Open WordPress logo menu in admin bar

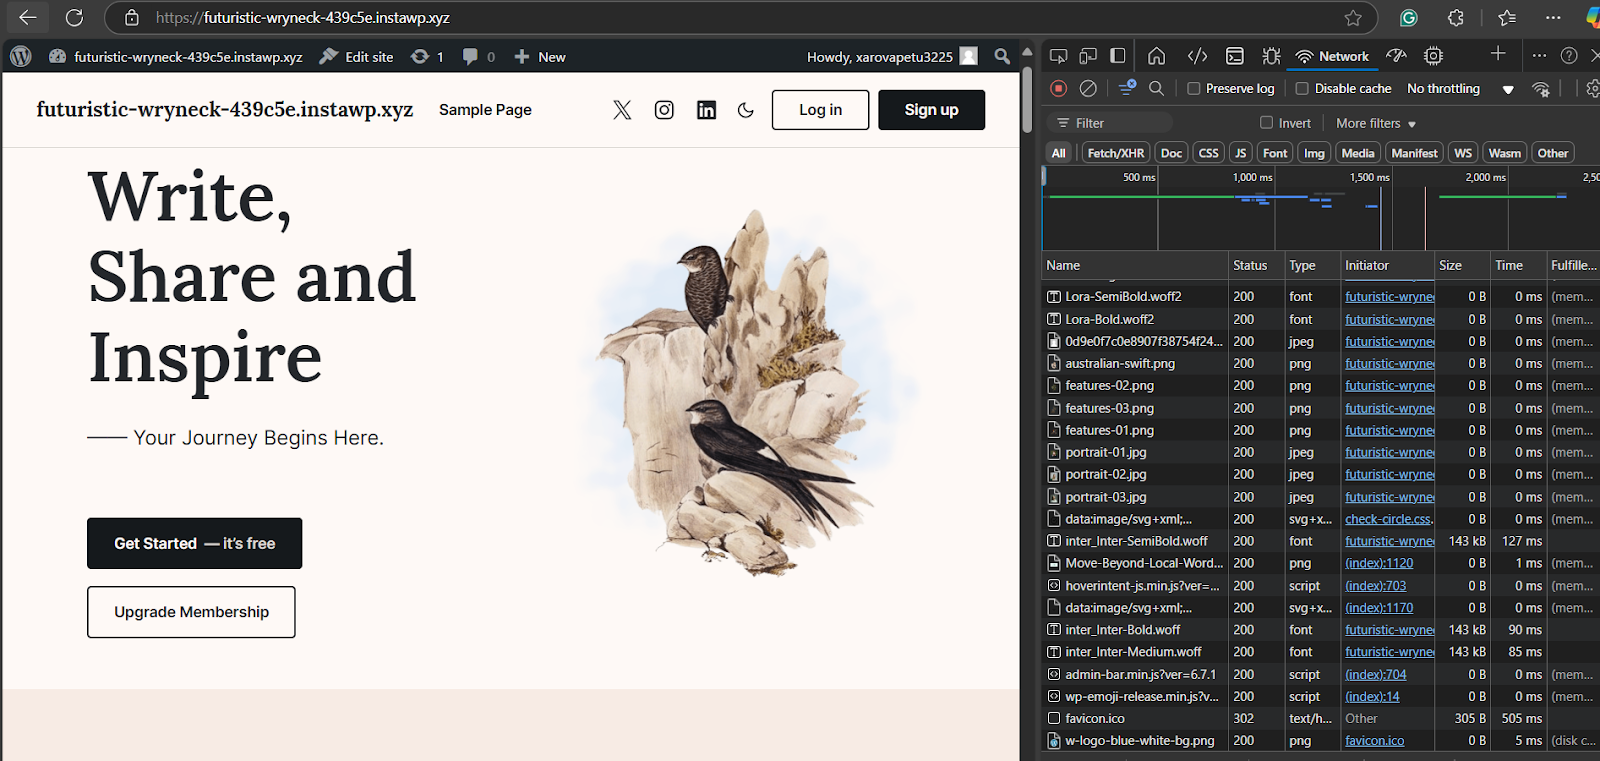pos(21,56)
